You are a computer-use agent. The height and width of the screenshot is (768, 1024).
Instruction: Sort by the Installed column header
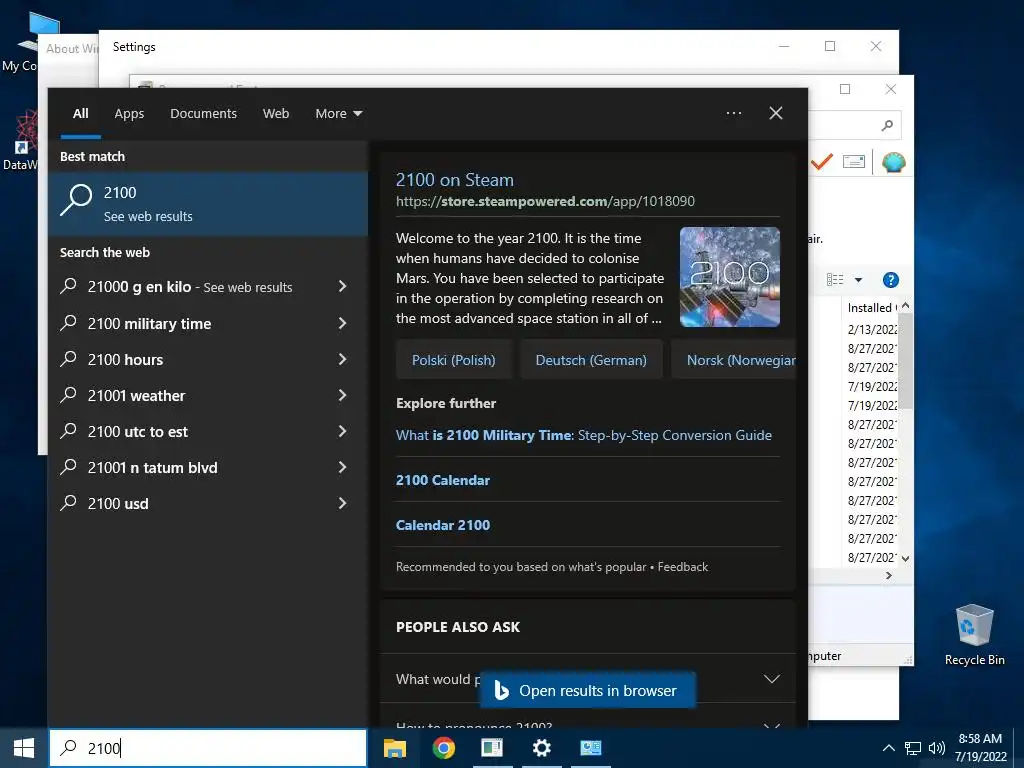point(872,308)
